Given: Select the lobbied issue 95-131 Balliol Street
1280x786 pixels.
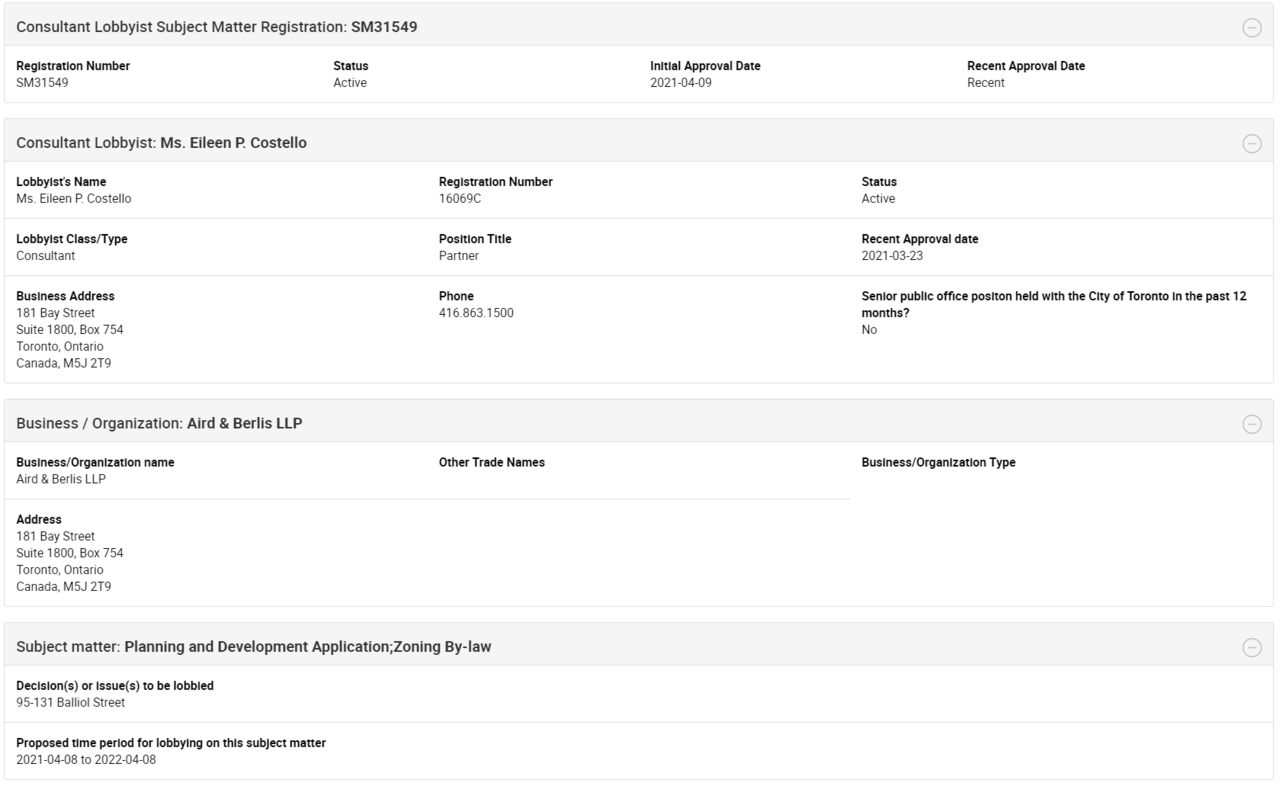Looking at the screenshot, I should (71, 703).
